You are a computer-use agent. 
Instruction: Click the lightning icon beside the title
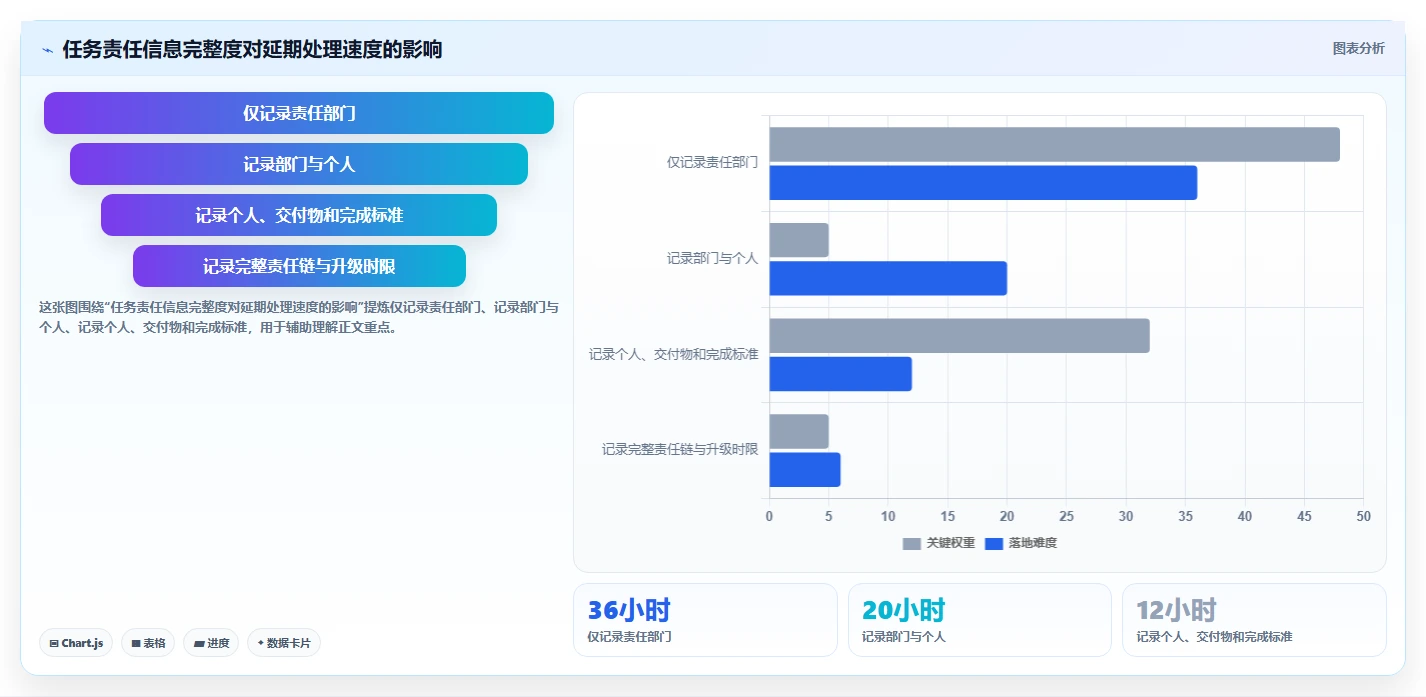click(x=47, y=50)
